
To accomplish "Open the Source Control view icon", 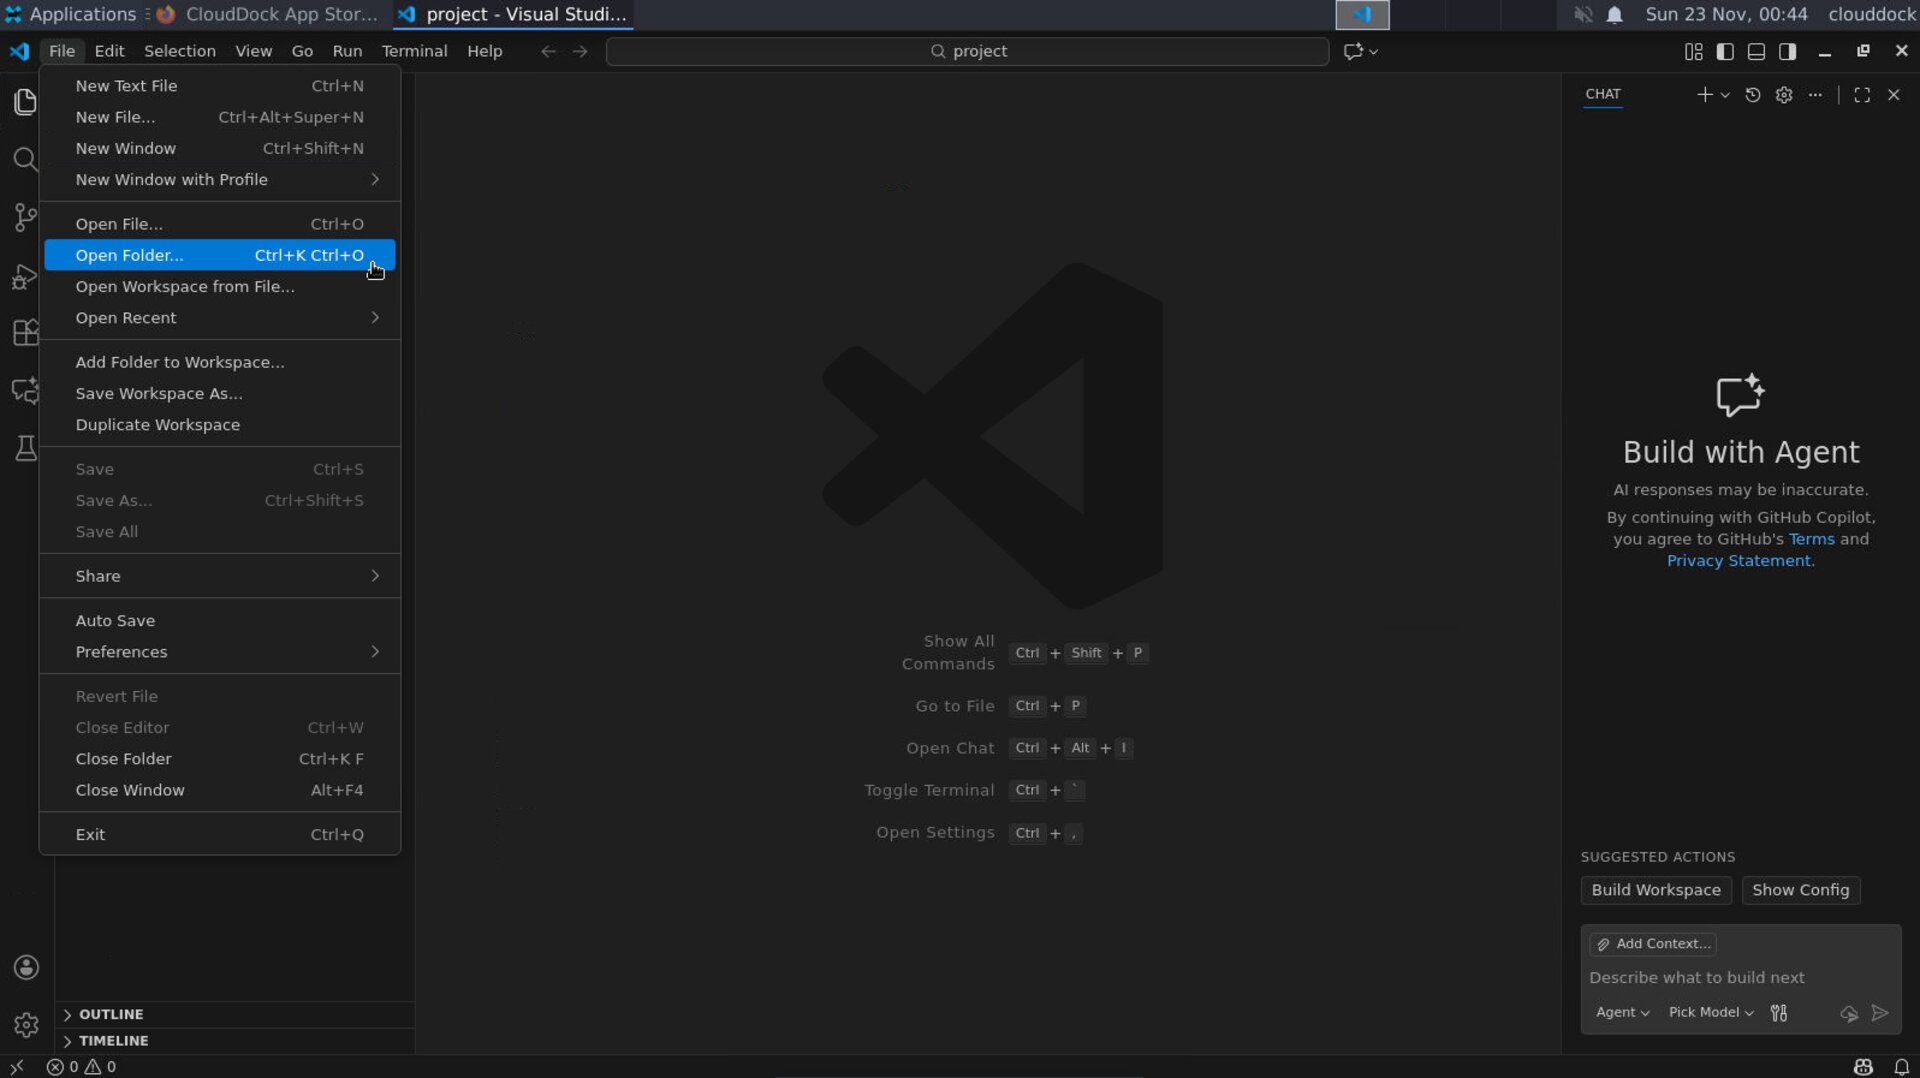I will tap(25, 217).
